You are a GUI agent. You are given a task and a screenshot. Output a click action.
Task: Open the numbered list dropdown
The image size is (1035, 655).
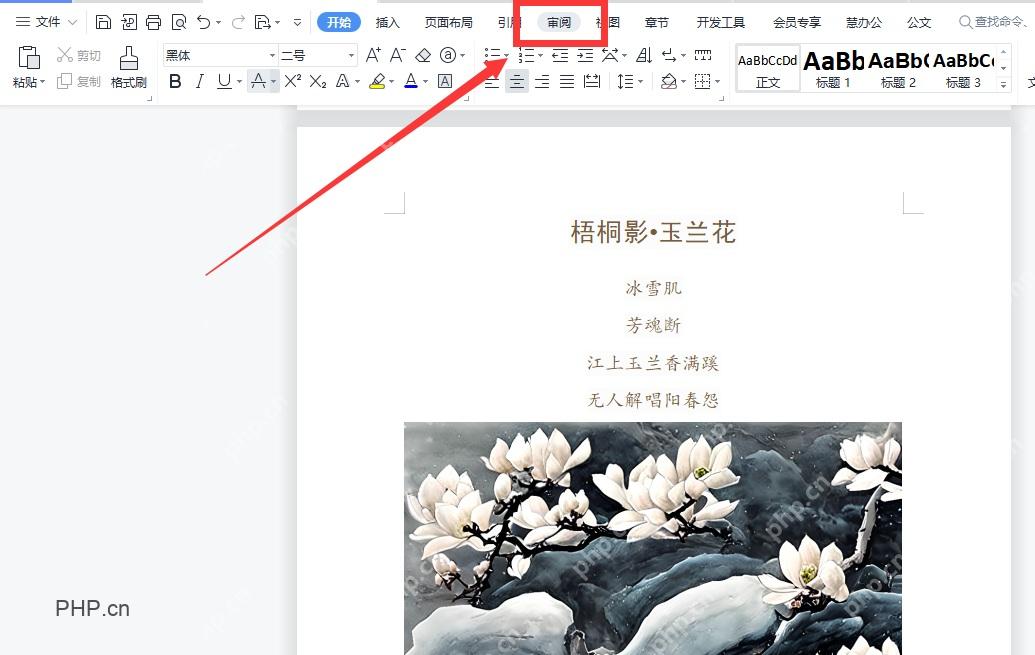click(541, 55)
